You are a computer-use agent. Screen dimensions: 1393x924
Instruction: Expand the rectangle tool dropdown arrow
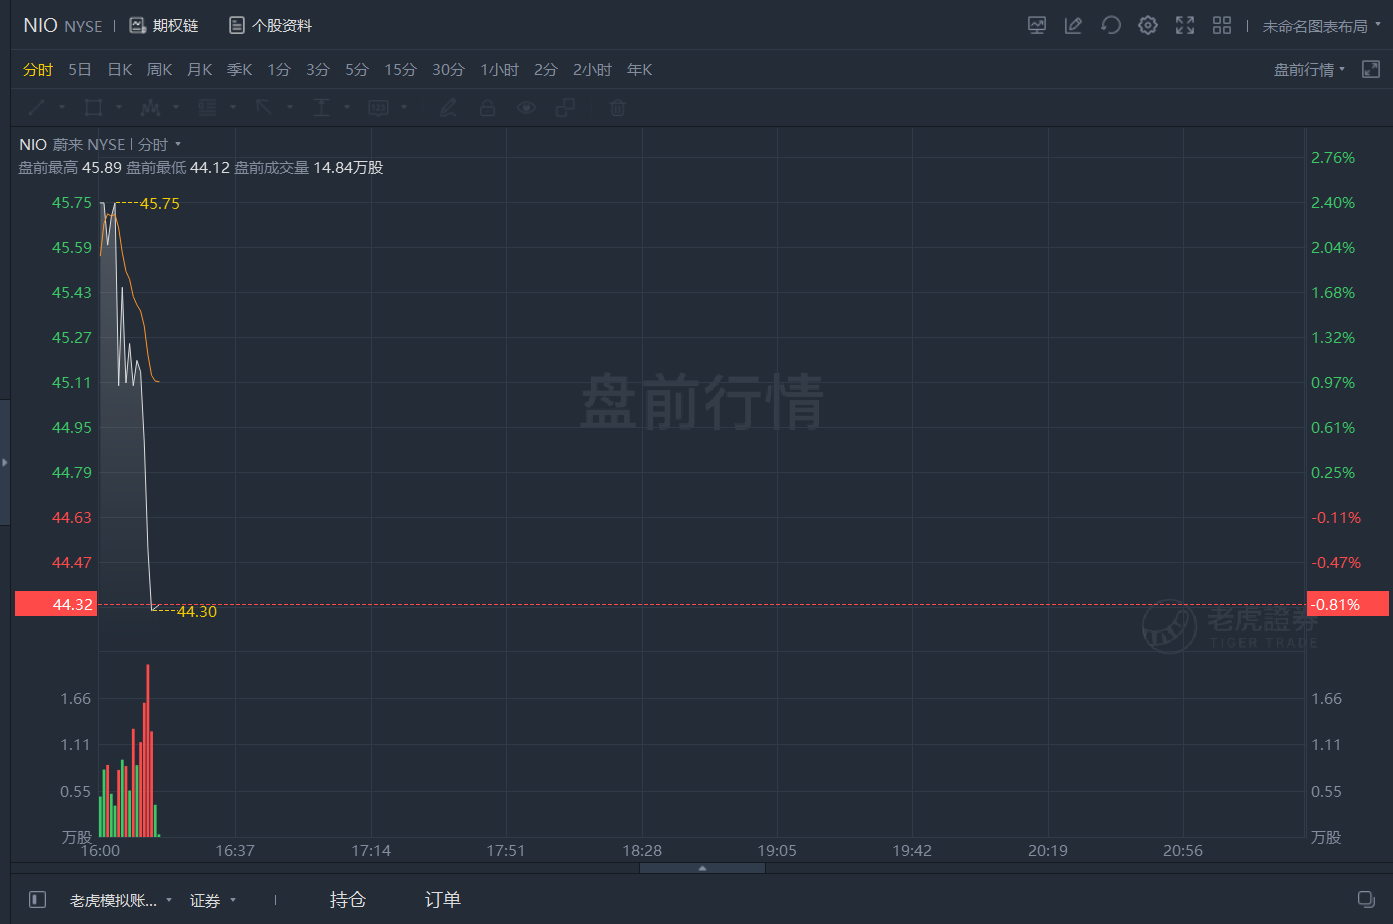click(119, 107)
